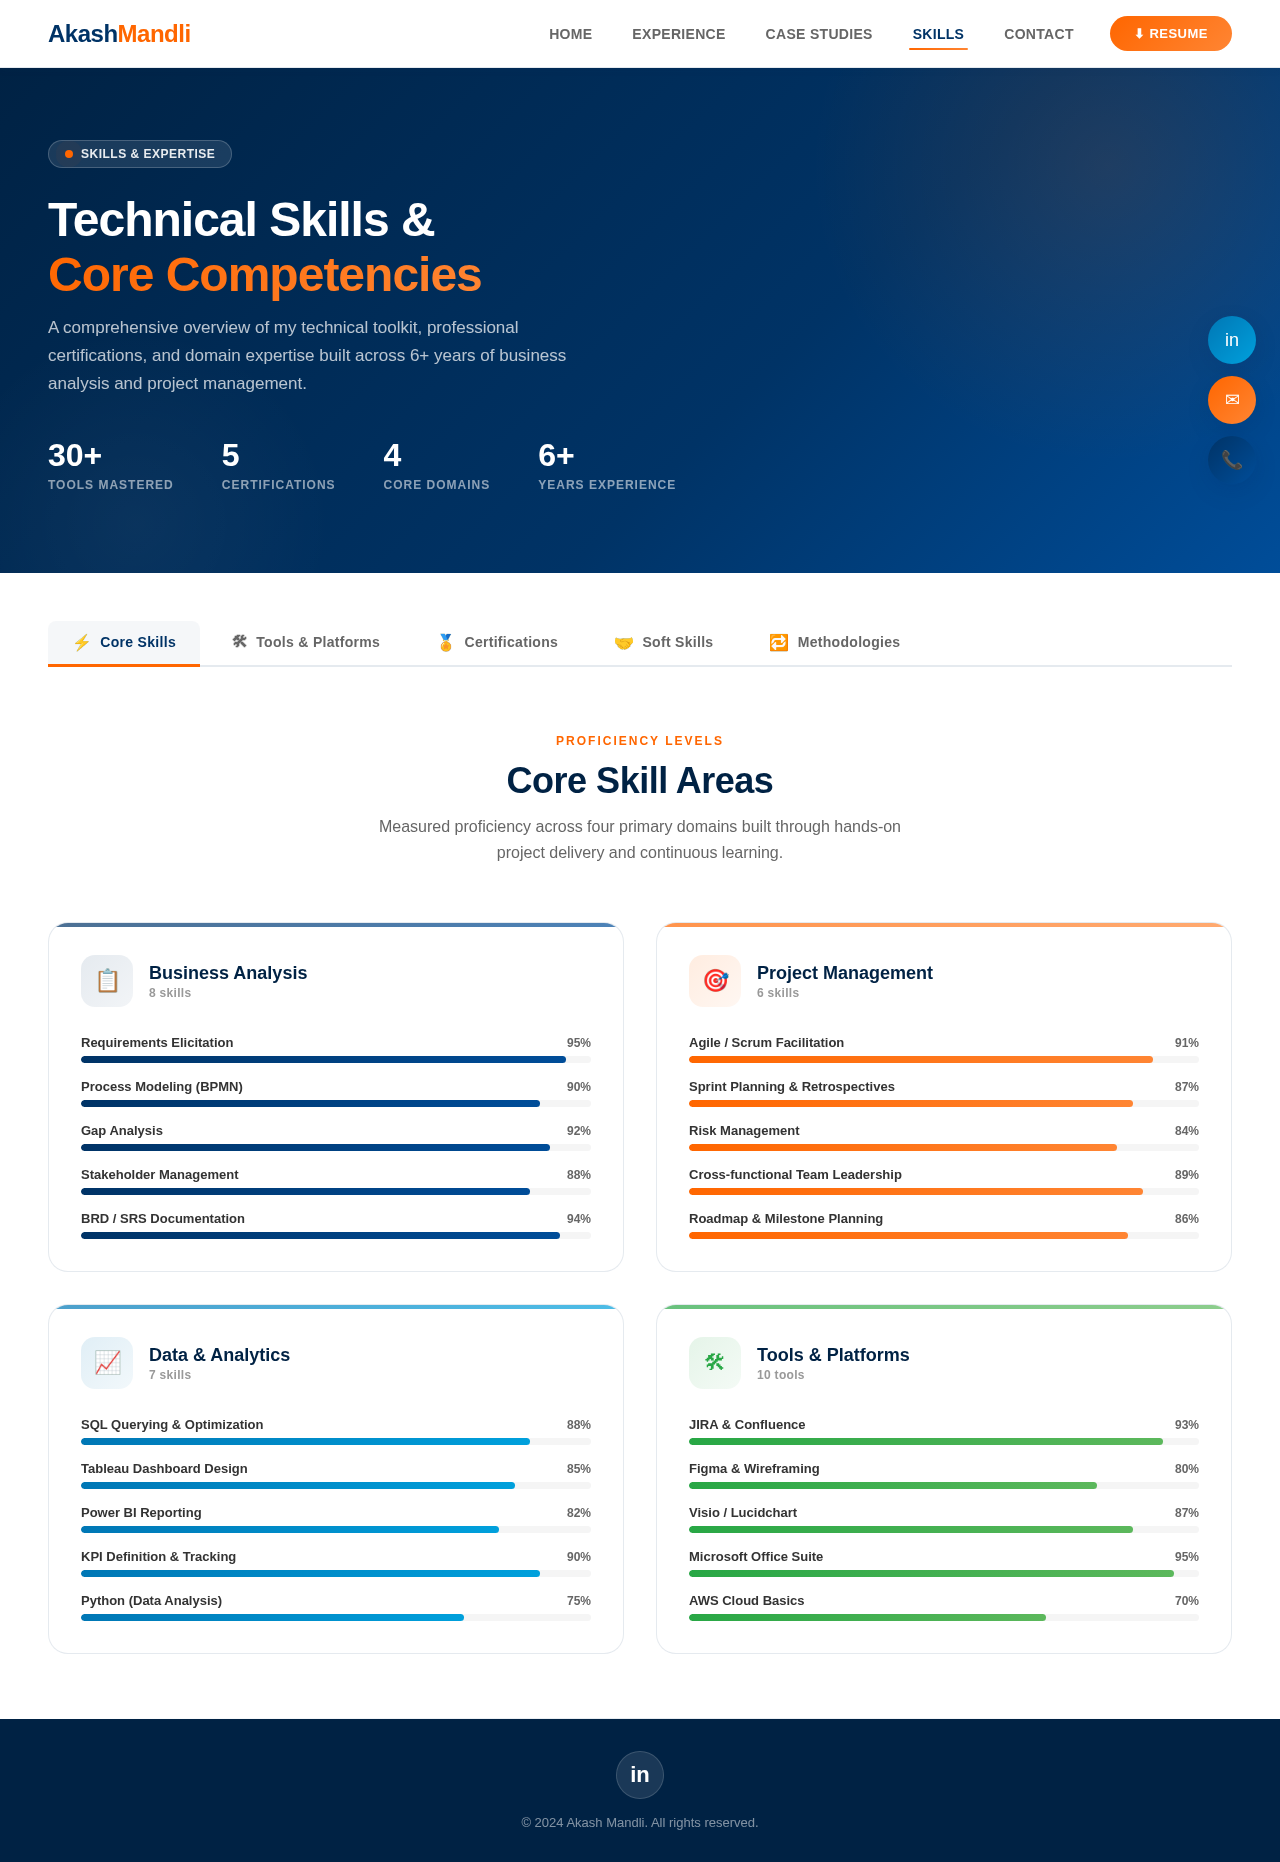Click 'Roadmap & Milestone Planning' skill label
This screenshot has height=1862, width=1280.
pyautogui.click(x=786, y=1219)
